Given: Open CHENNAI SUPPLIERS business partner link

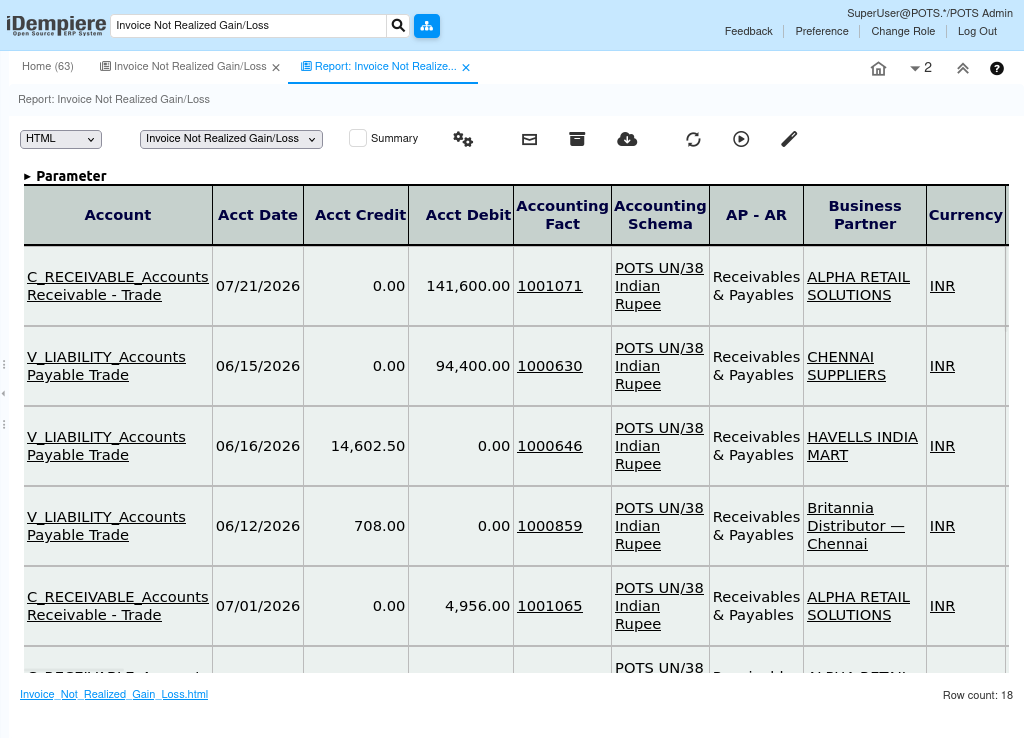Looking at the screenshot, I should pos(846,366).
